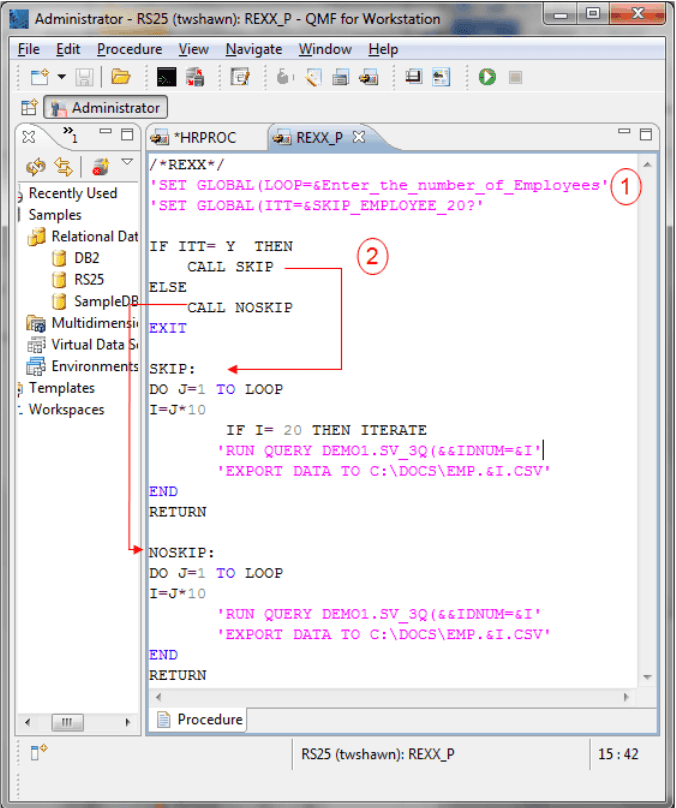
Task: Run the procedure with green play button
Action: [487, 77]
